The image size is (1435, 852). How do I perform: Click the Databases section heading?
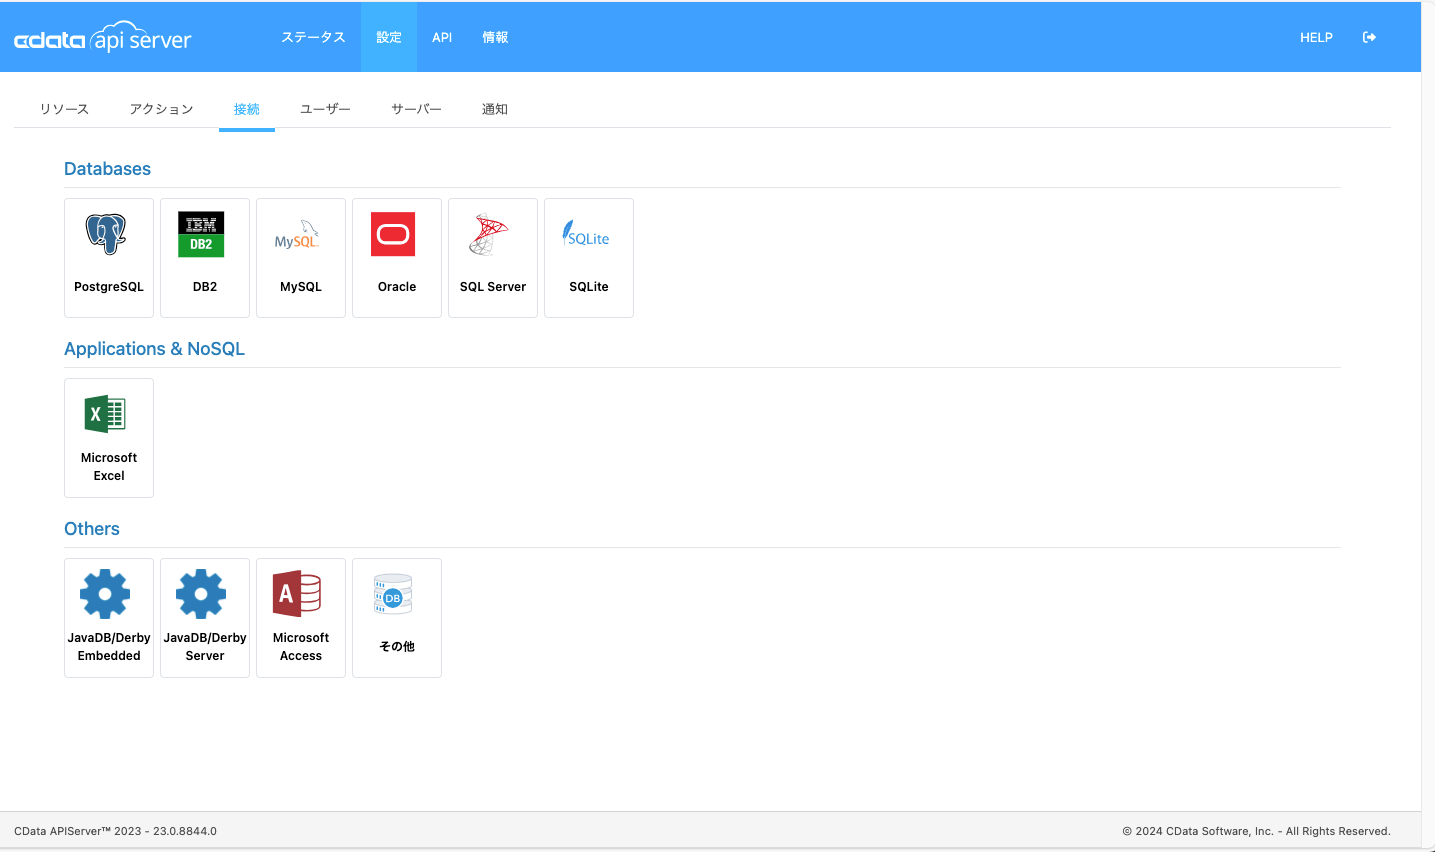click(x=107, y=169)
